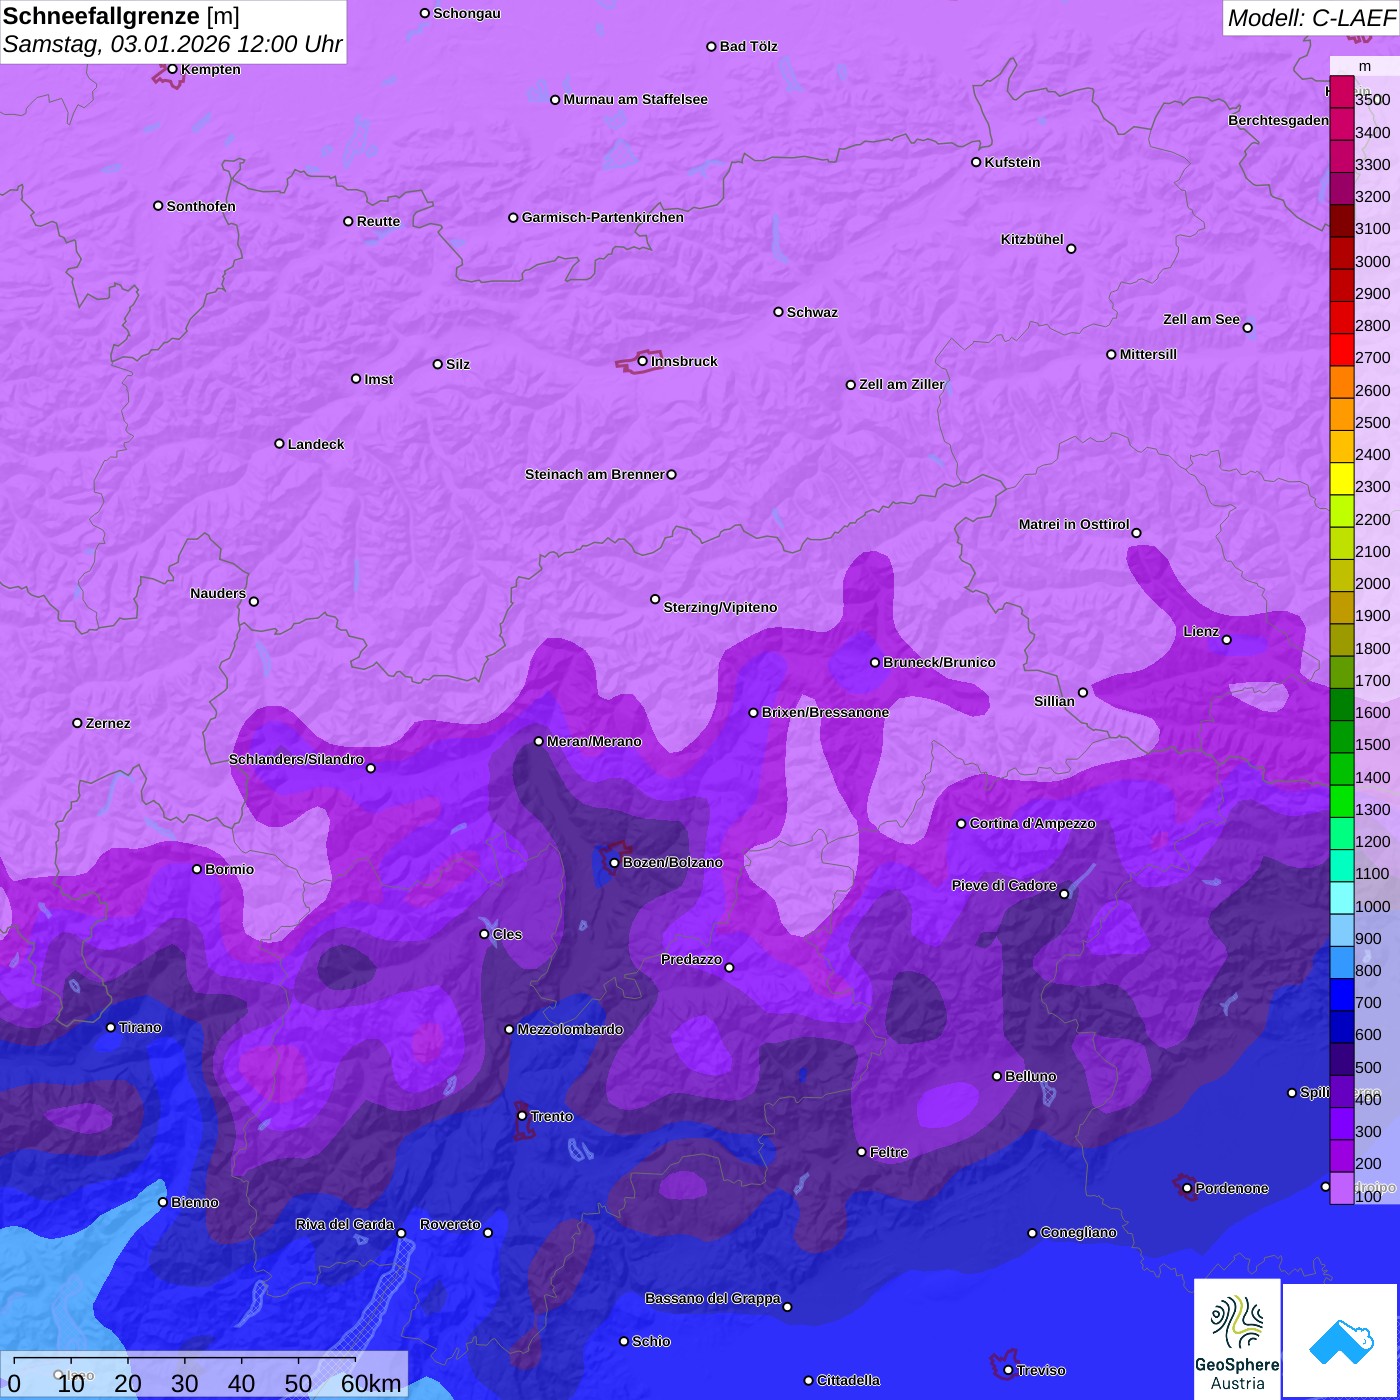Image resolution: width=1400 pixels, height=1400 pixels.
Task: Click the Trento city marker dot
Action: pyautogui.click(x=522, y=1116)
